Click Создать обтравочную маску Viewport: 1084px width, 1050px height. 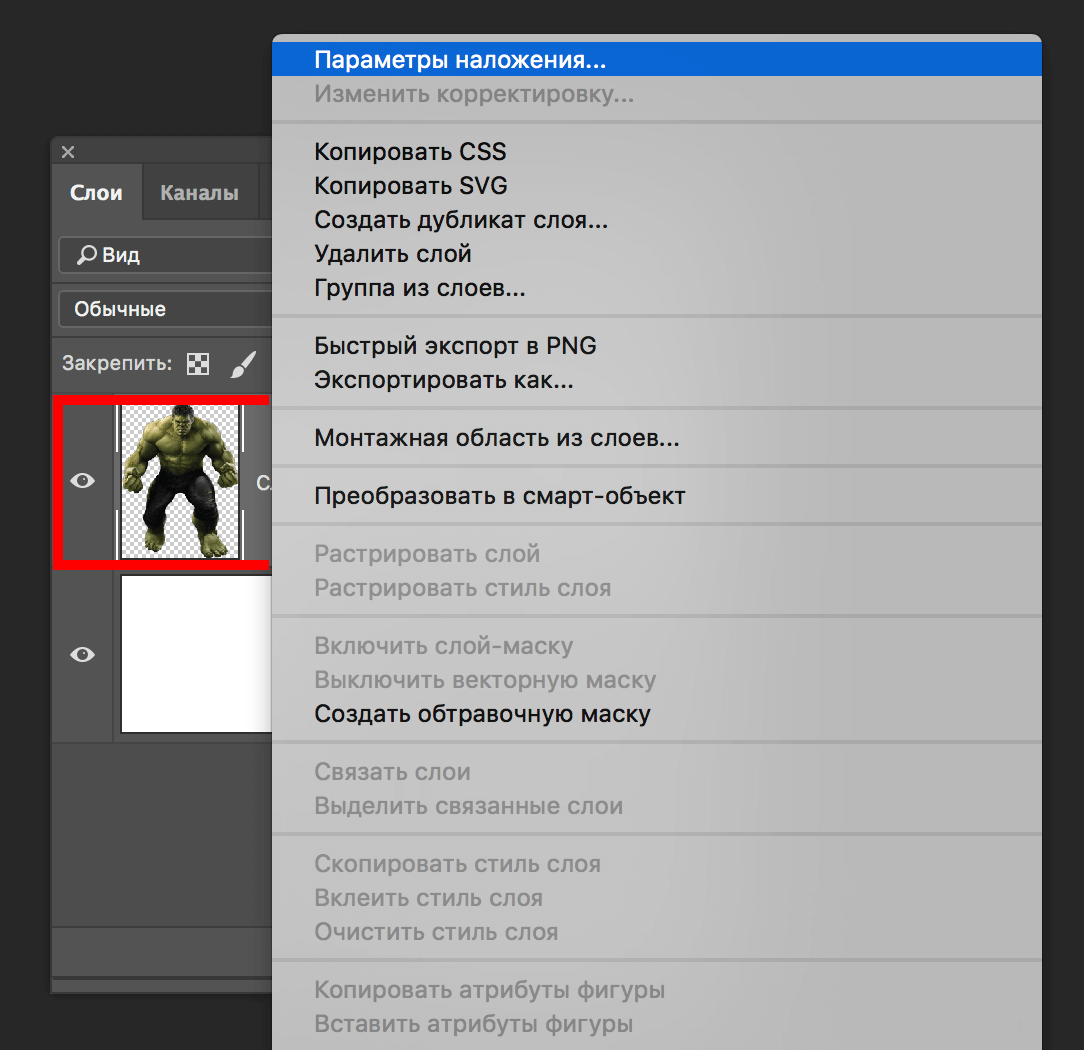[482, 714]
